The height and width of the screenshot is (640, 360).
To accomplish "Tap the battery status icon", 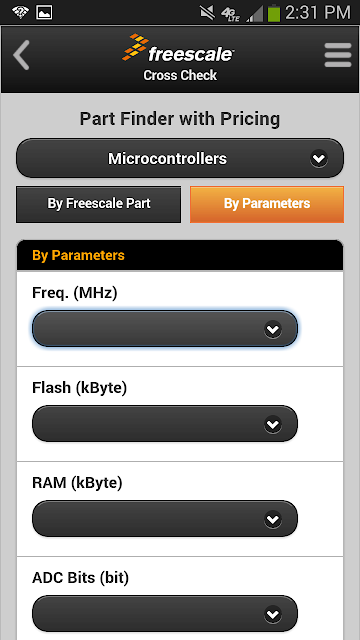I will coord(274,13).
